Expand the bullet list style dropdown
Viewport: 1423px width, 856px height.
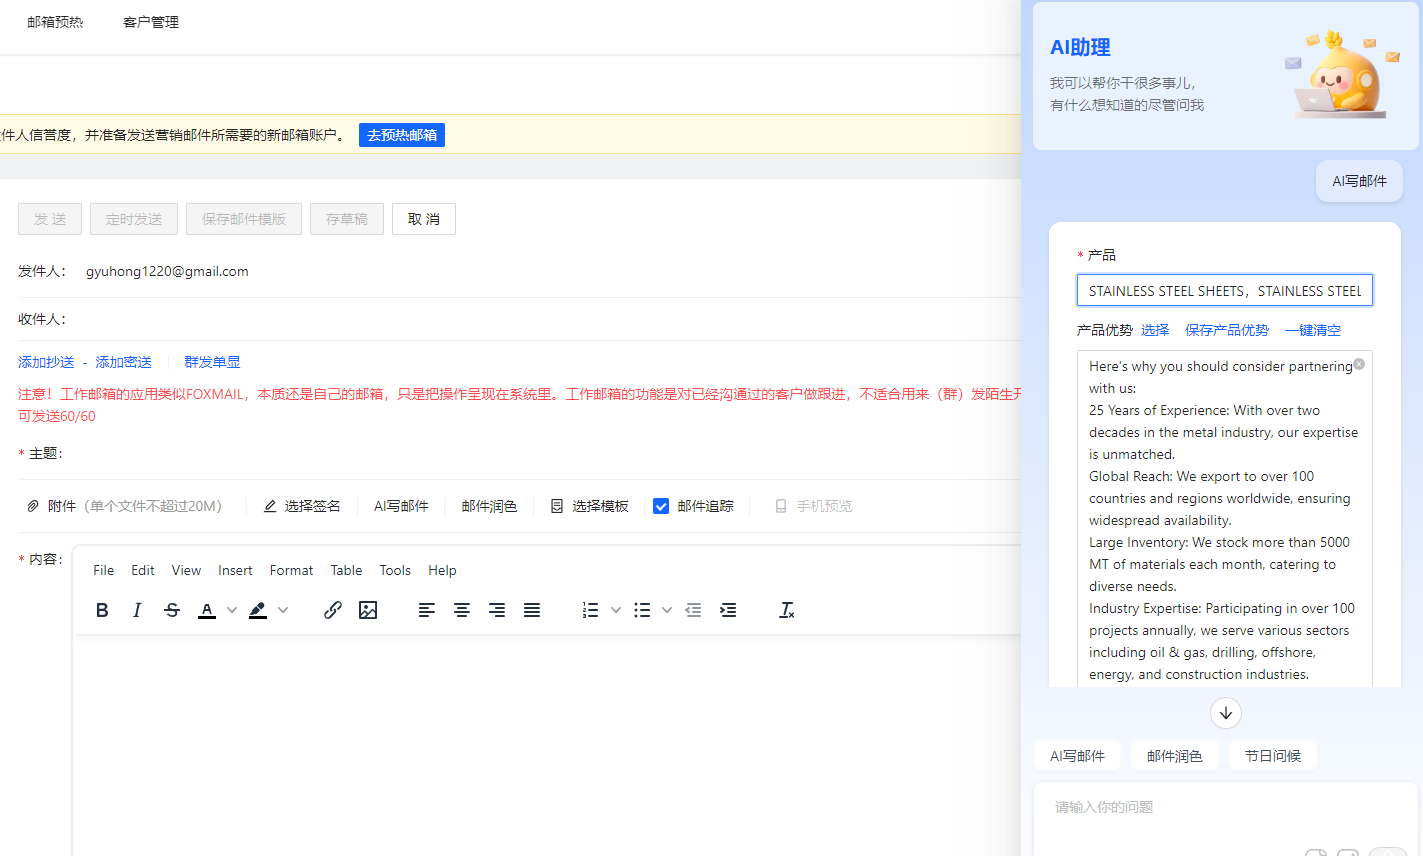pyautogui.click(x=667, y=610)
